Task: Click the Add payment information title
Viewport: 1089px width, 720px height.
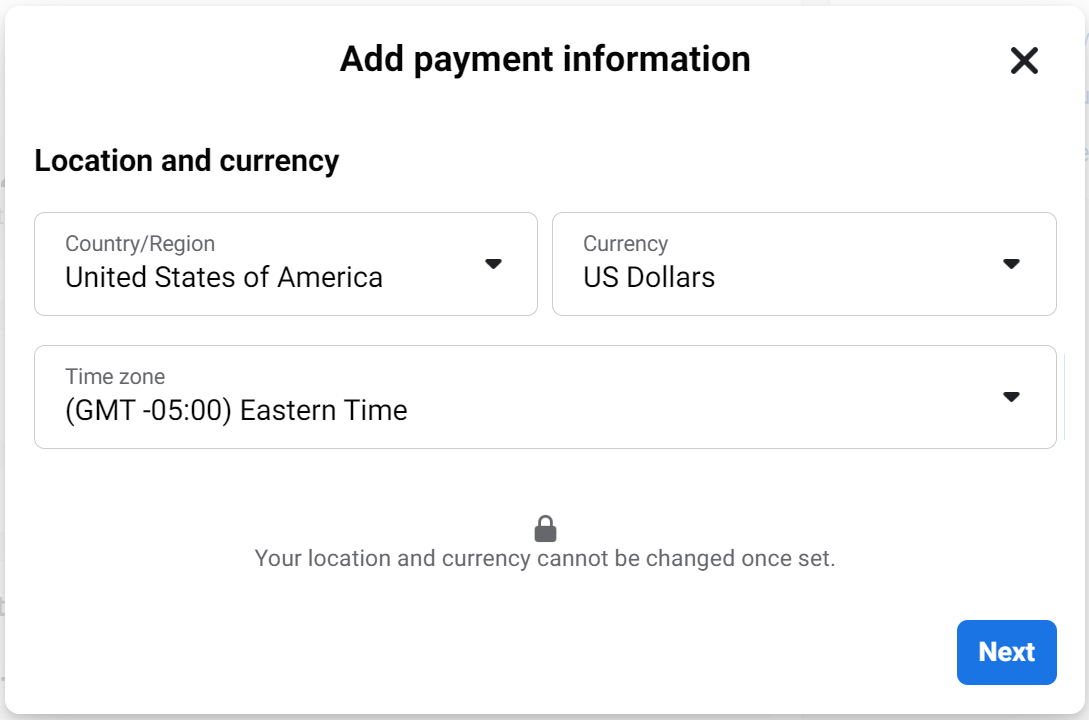Action: coord(545,59)
